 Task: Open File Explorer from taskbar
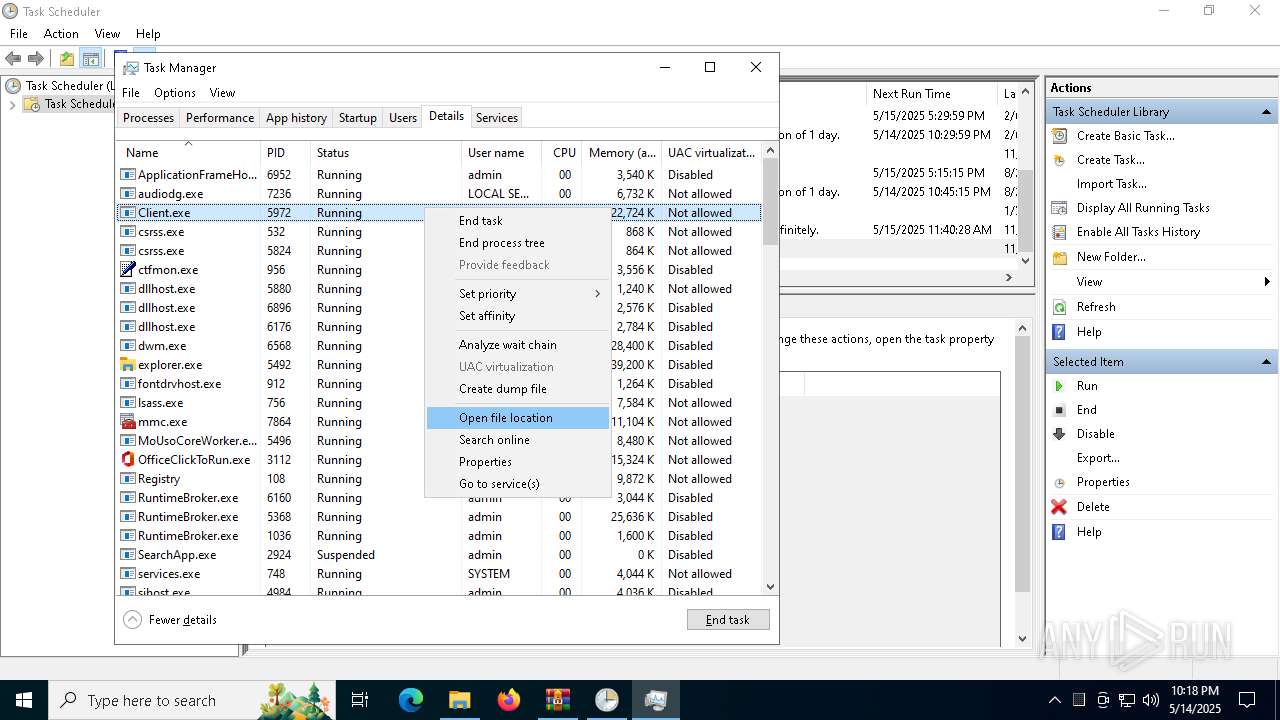point(460,700)
